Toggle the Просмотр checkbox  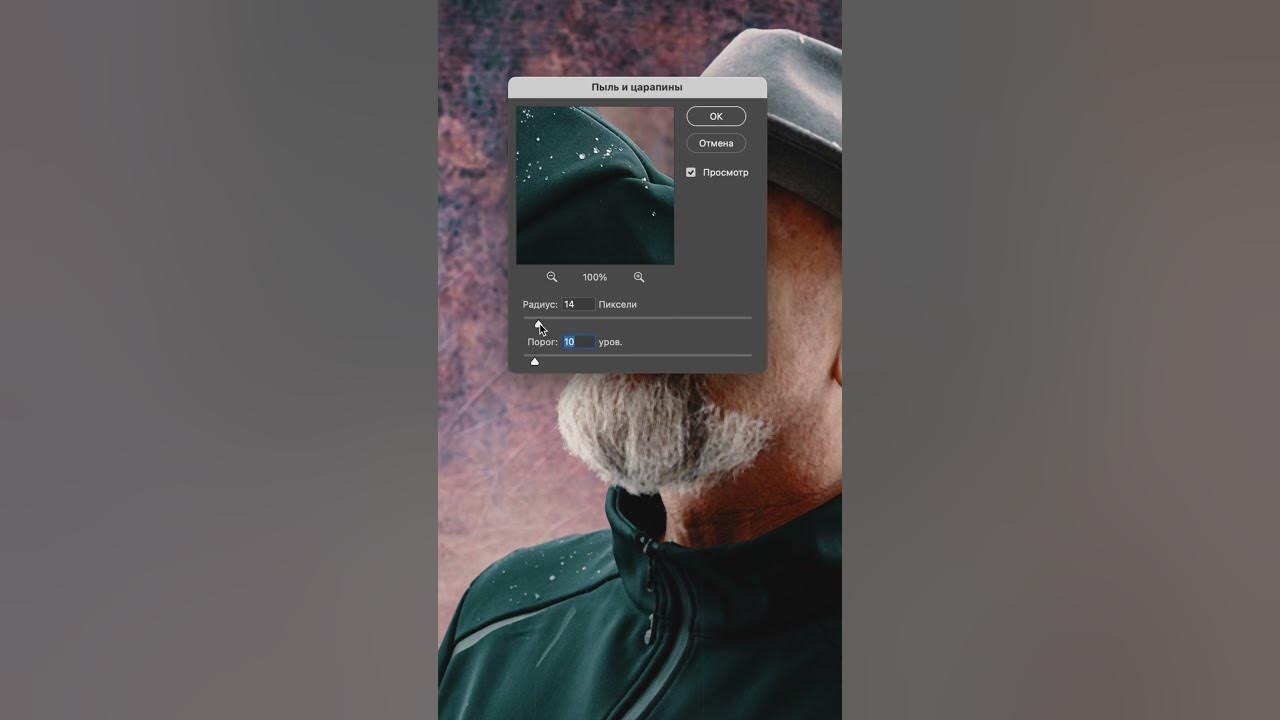[x=691, y=172]
